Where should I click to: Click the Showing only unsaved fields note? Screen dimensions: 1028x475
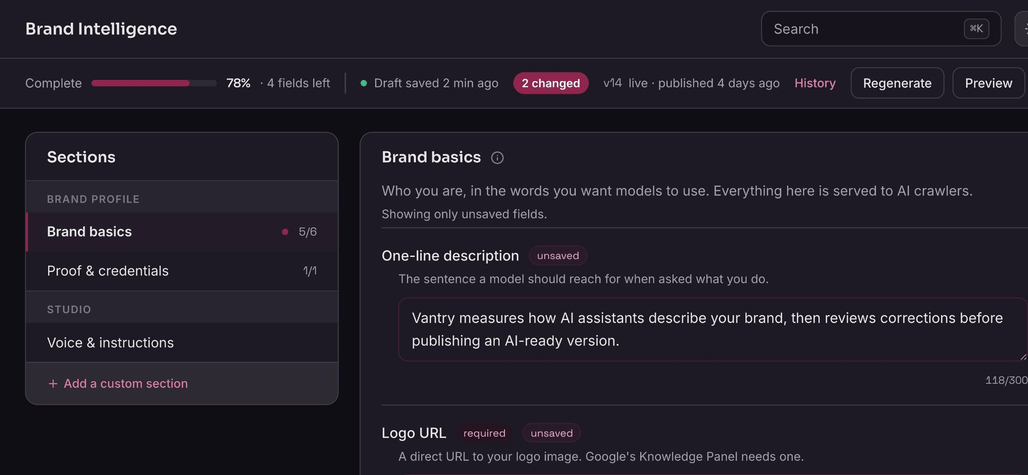pos(464,214)
